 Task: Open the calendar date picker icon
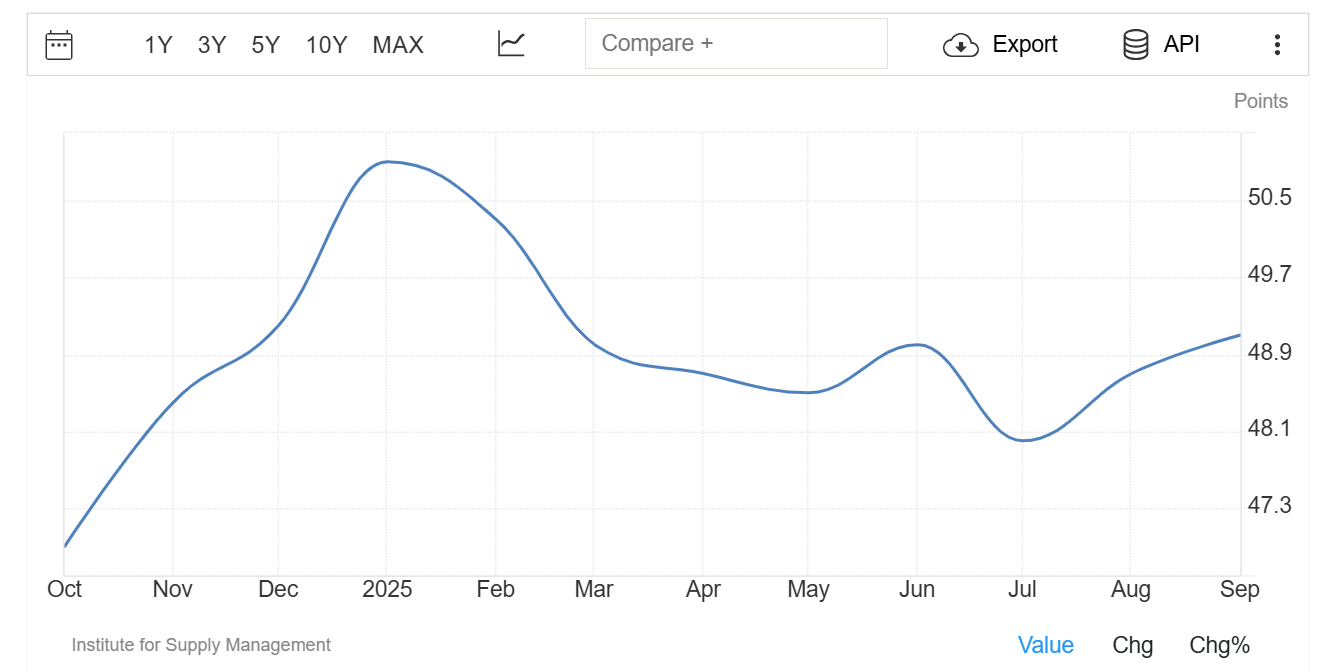[x=59, y=45]
